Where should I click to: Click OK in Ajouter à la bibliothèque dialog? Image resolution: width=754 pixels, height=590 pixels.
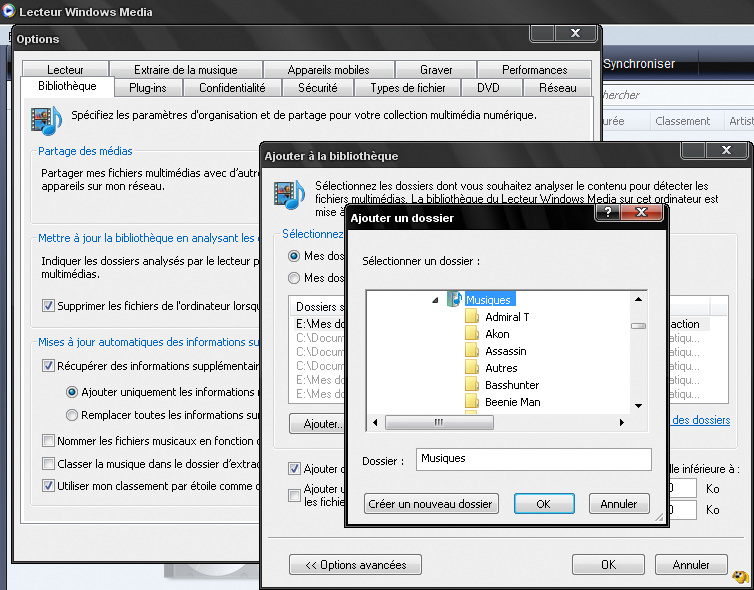click(608, 565)
